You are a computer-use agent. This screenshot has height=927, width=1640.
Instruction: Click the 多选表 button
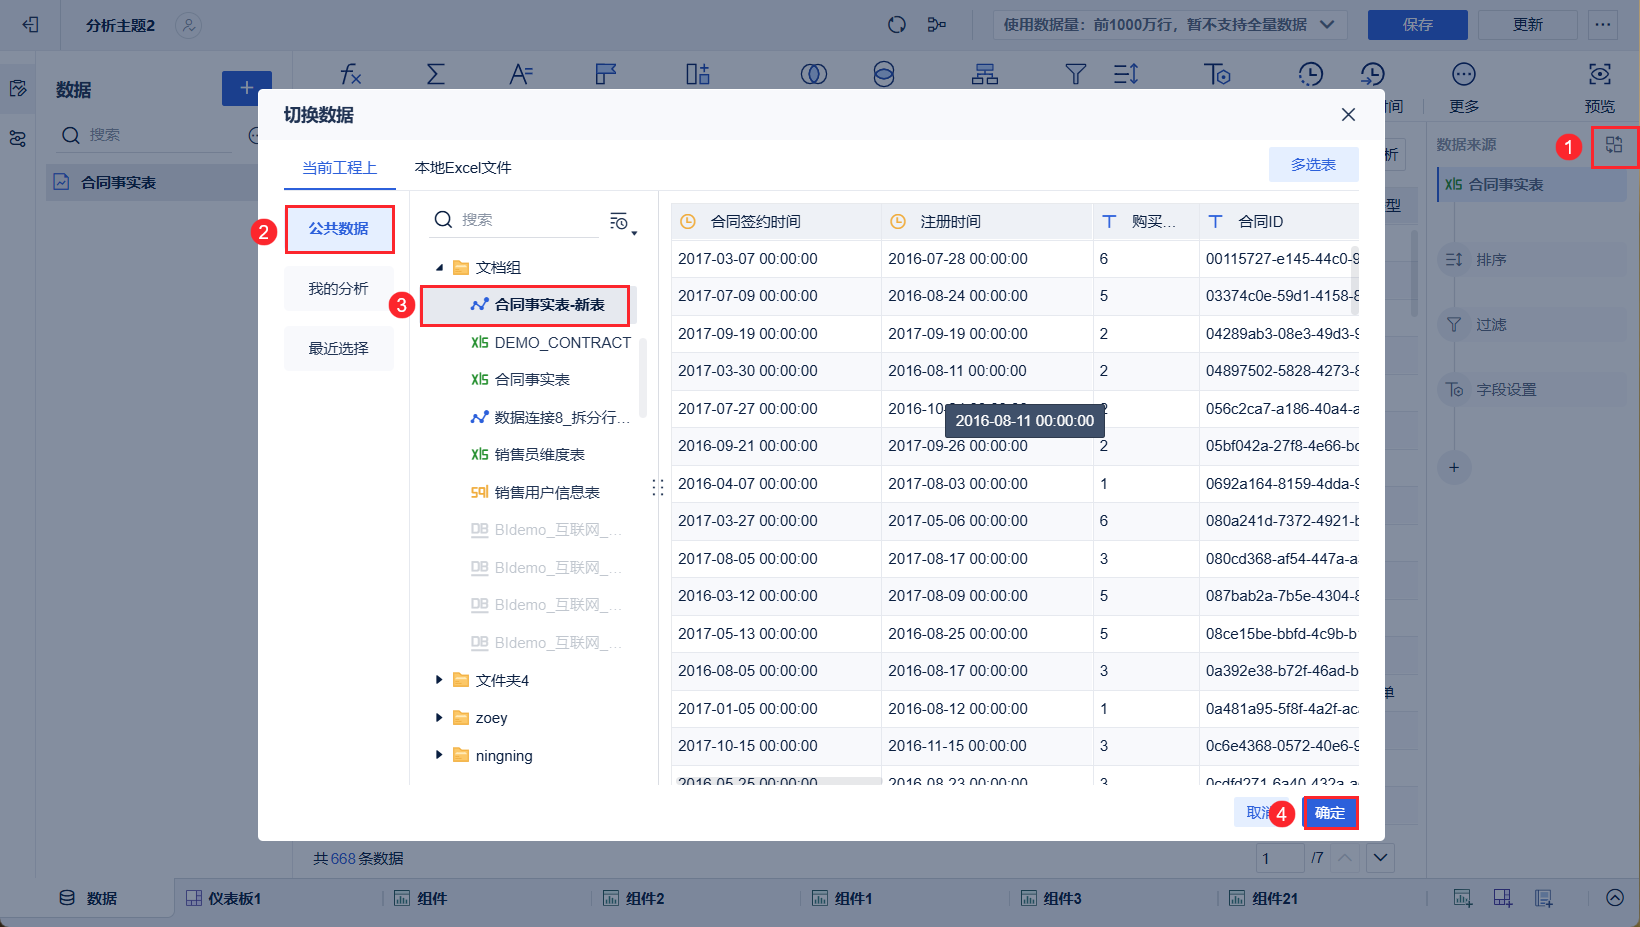click(1313, 165)
